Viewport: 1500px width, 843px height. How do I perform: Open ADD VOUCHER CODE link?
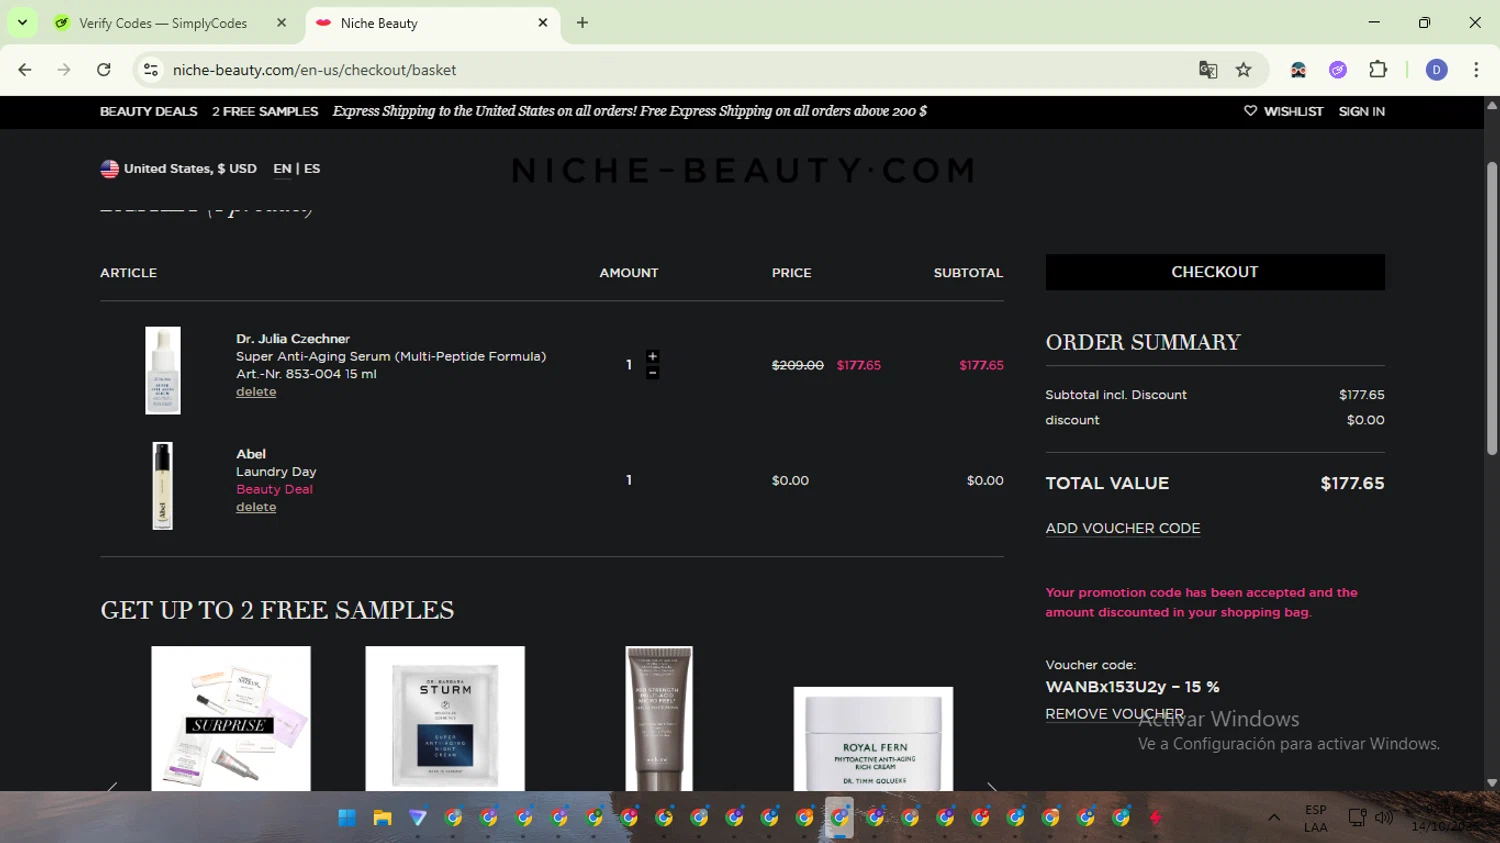point(1123,528)
